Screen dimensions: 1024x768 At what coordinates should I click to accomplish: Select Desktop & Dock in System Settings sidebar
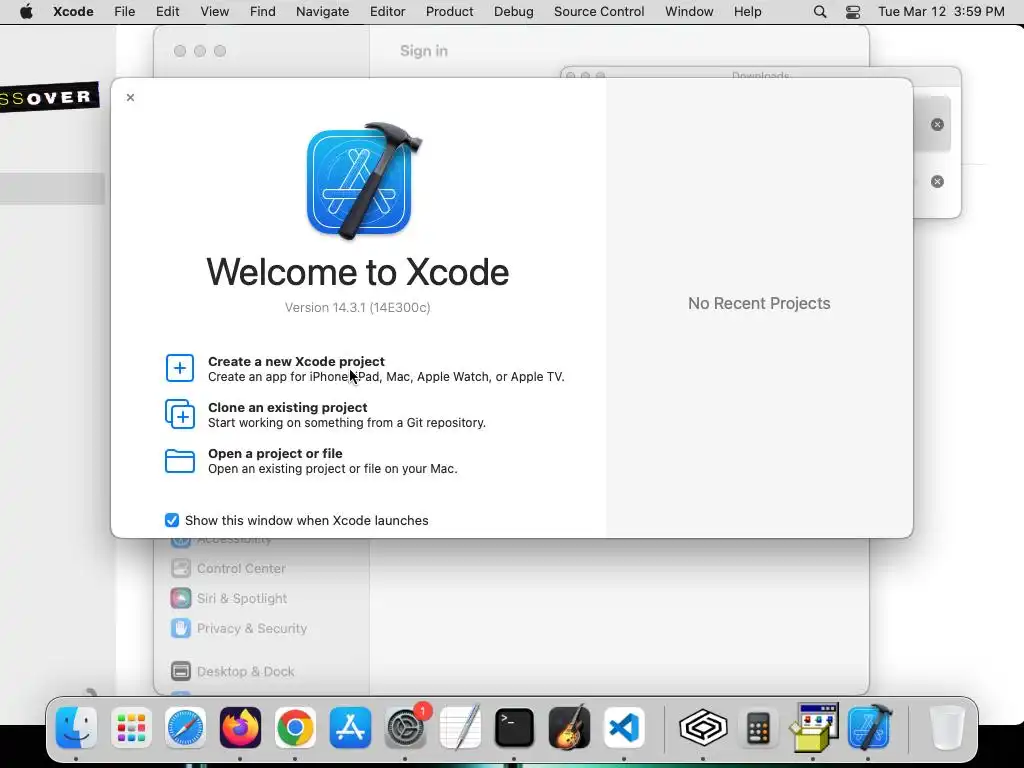point(232,671)
